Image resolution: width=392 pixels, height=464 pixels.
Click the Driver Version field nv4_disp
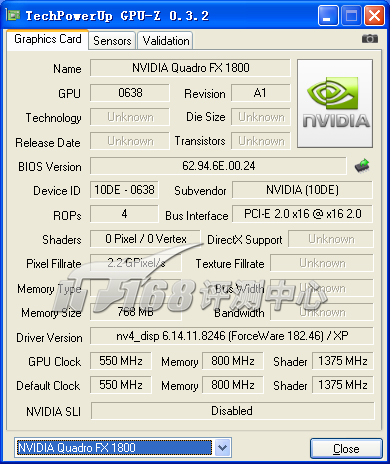point(232,336)
